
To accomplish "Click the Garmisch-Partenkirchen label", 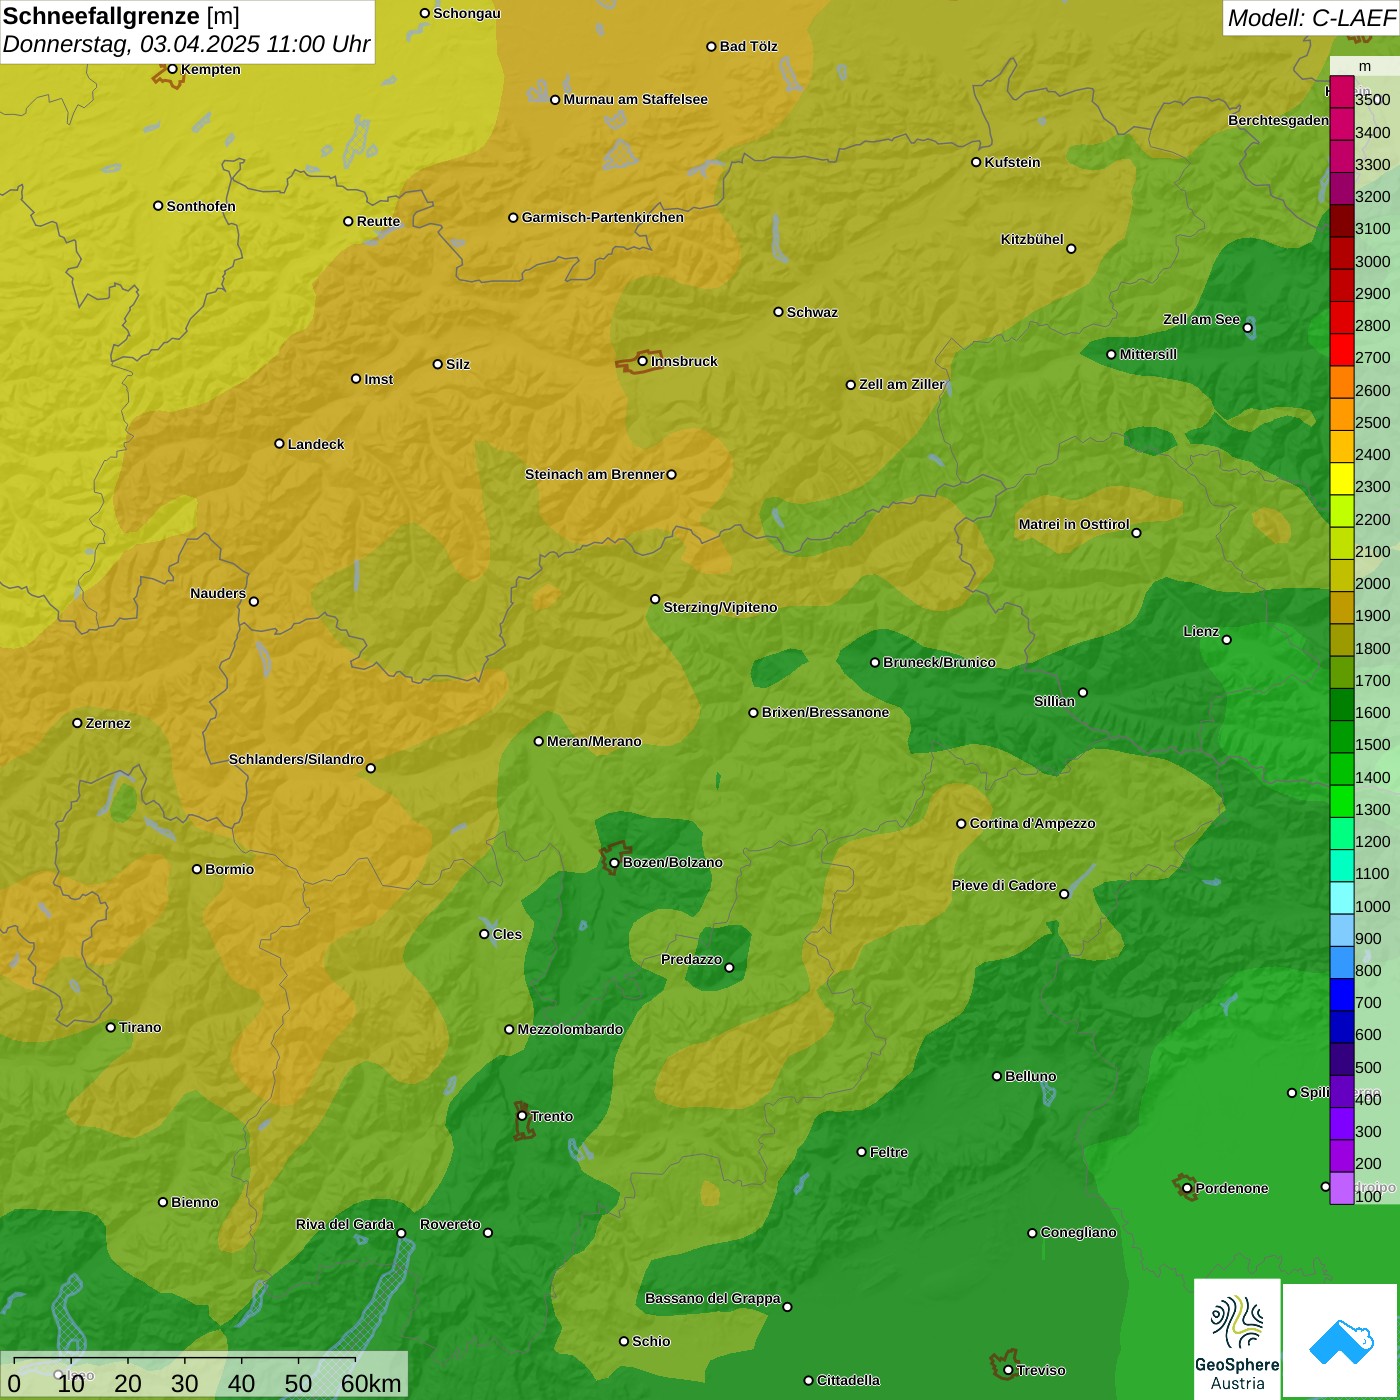I will tap(603, 217).
